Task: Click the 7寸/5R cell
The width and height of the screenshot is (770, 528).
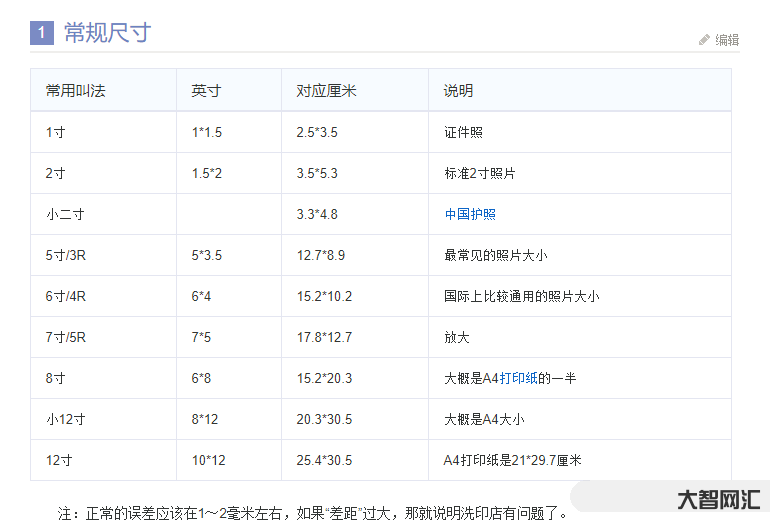Action: point(66,337)
